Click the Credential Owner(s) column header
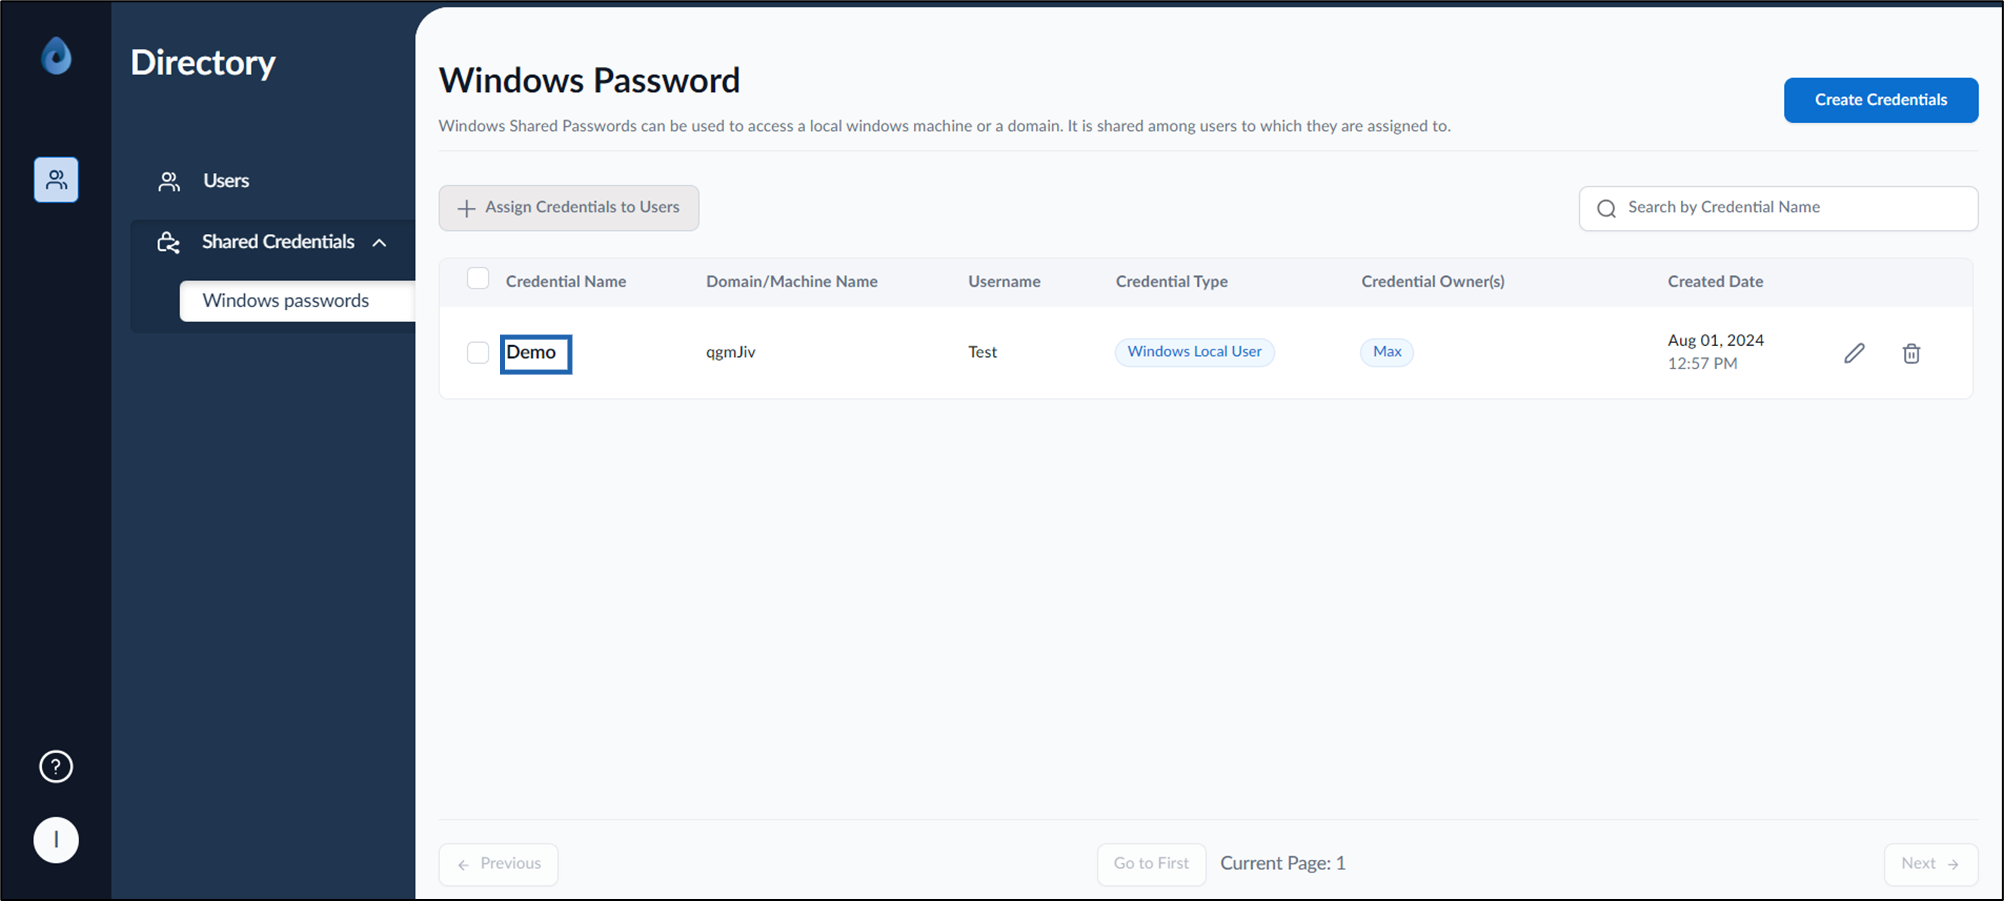Viewport: 2004px width, 901px height. click(1433, 282)
